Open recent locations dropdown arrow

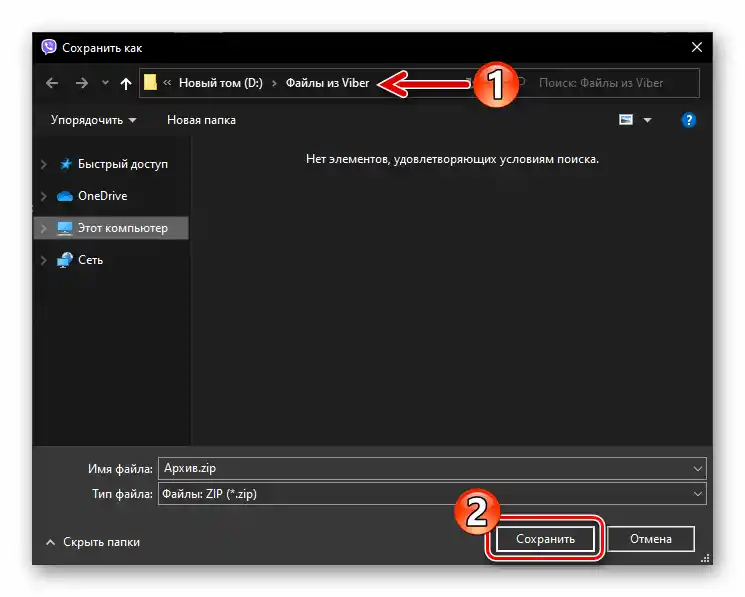[x=105, y=83]
